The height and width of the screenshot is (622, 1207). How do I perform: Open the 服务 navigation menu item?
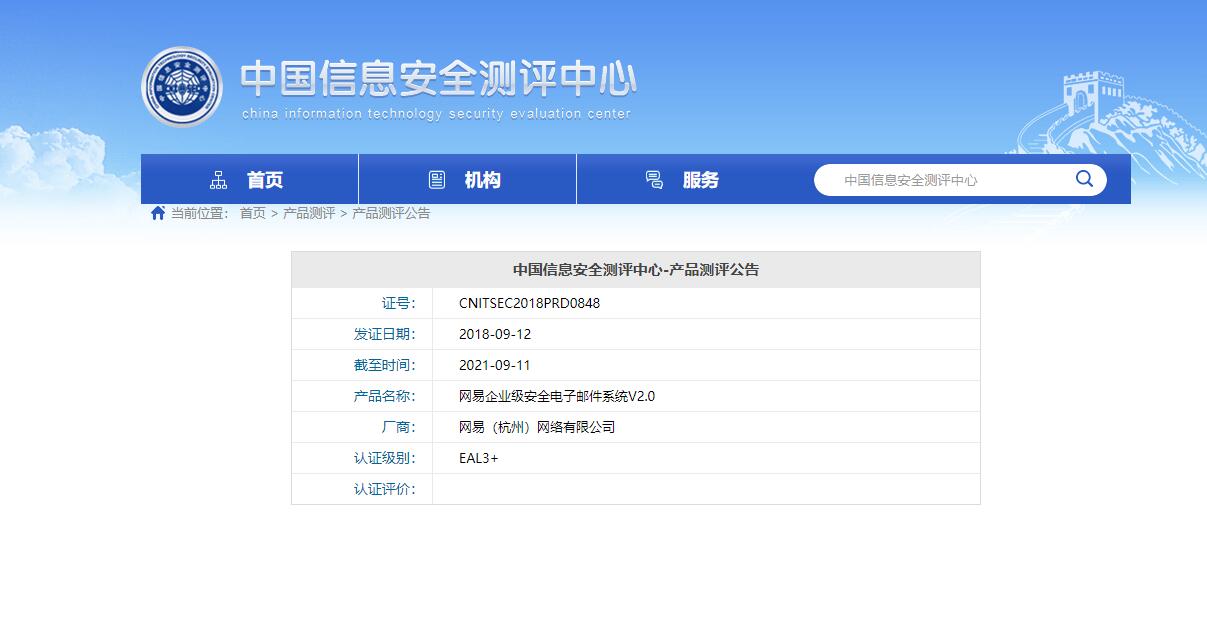point(685,180)
